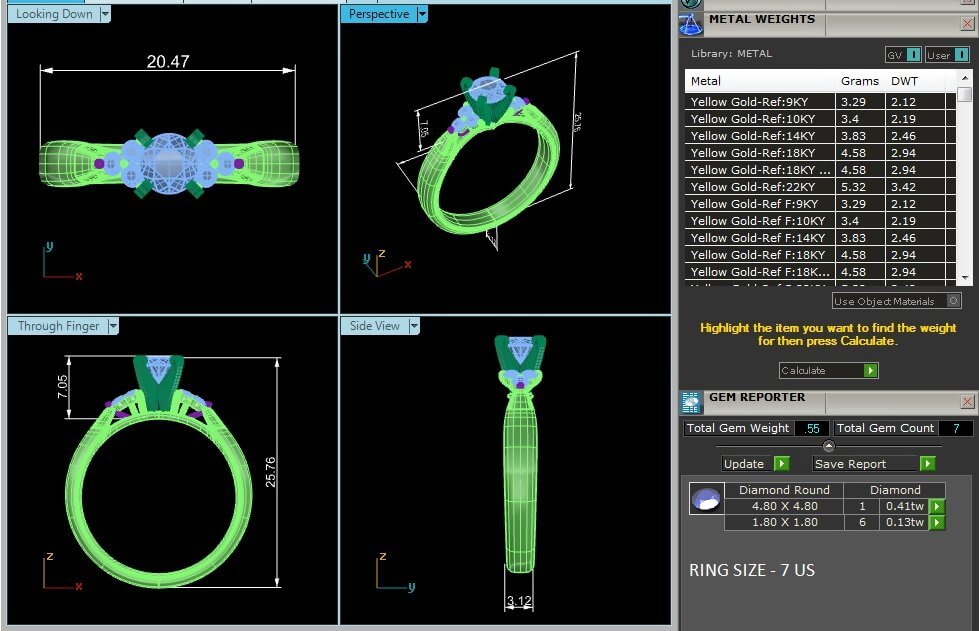The height and width of the screenshot is (631, 979).
Task: Click the Metal Weights panel icon
Action: [691, 24]
